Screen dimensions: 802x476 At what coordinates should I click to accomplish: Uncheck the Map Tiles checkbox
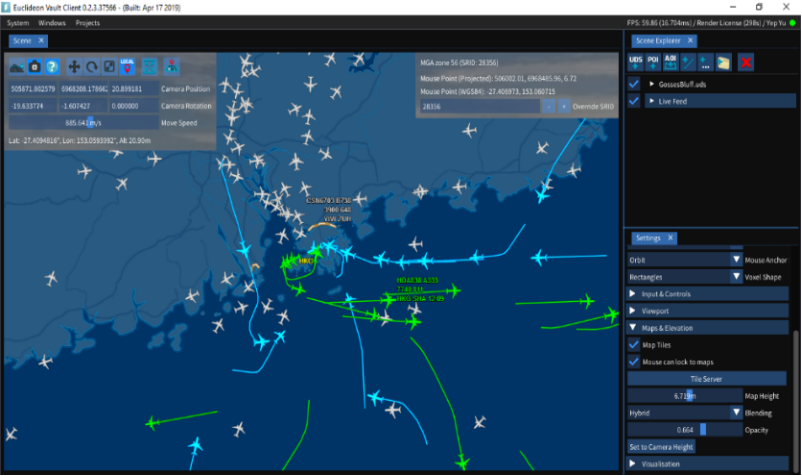pos(634,345)
